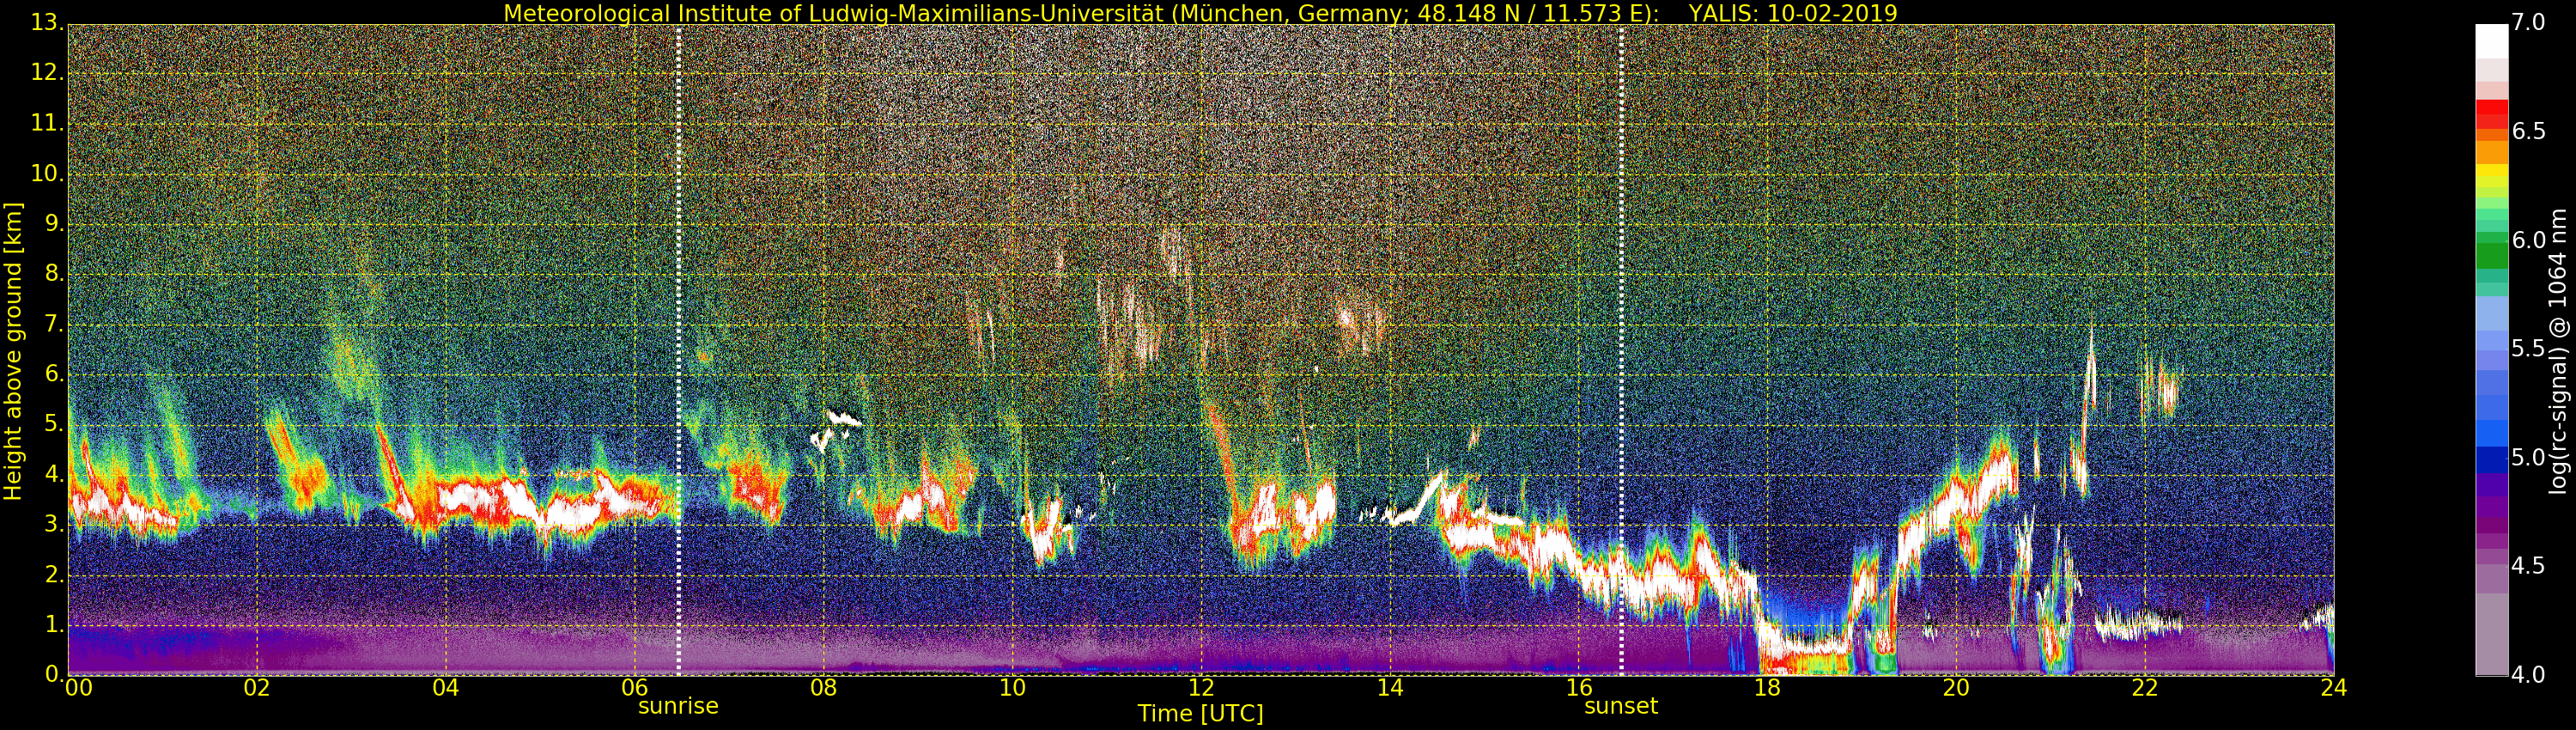Click the '13.' tick on the height axis
The height and width of the screenshot is (730, 2576).
46,23
